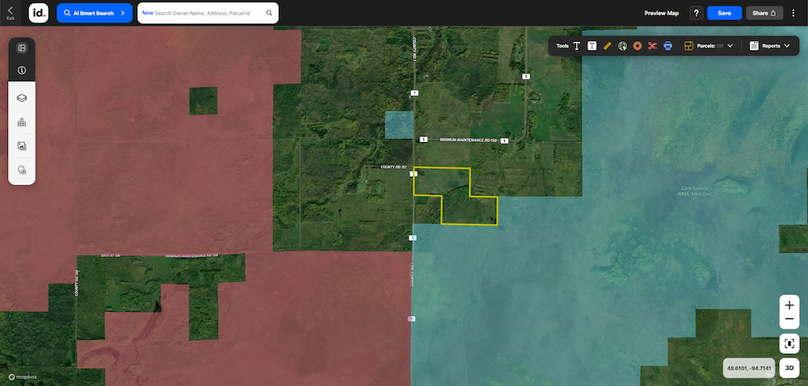Viewport: 808px width, 386px height.
Task: Save the map
Action: (724, 13)
